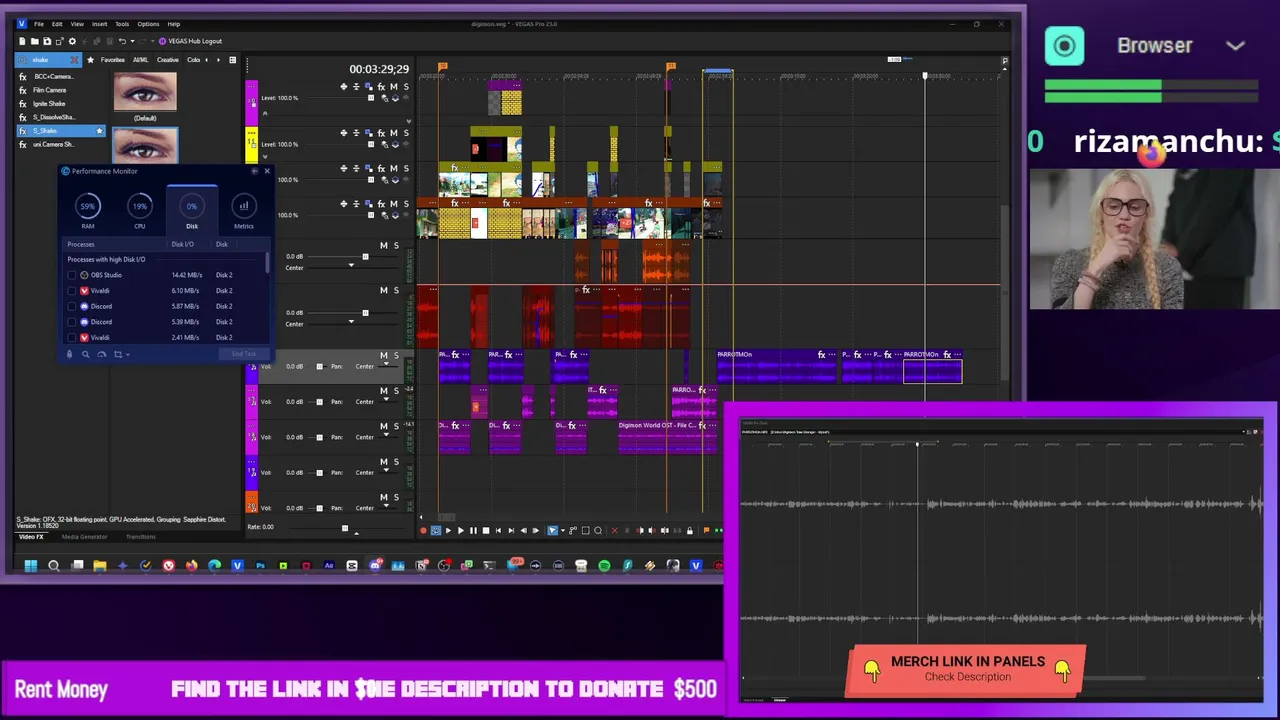
Task: Check the Vivaldi 2.41 MB/s process checkbox
Action: [x=71, y=338]
